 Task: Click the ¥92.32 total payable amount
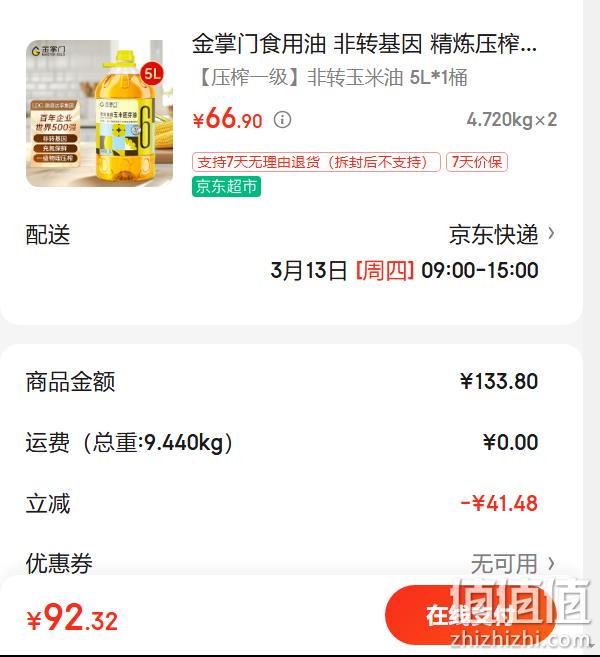point(72,618)
